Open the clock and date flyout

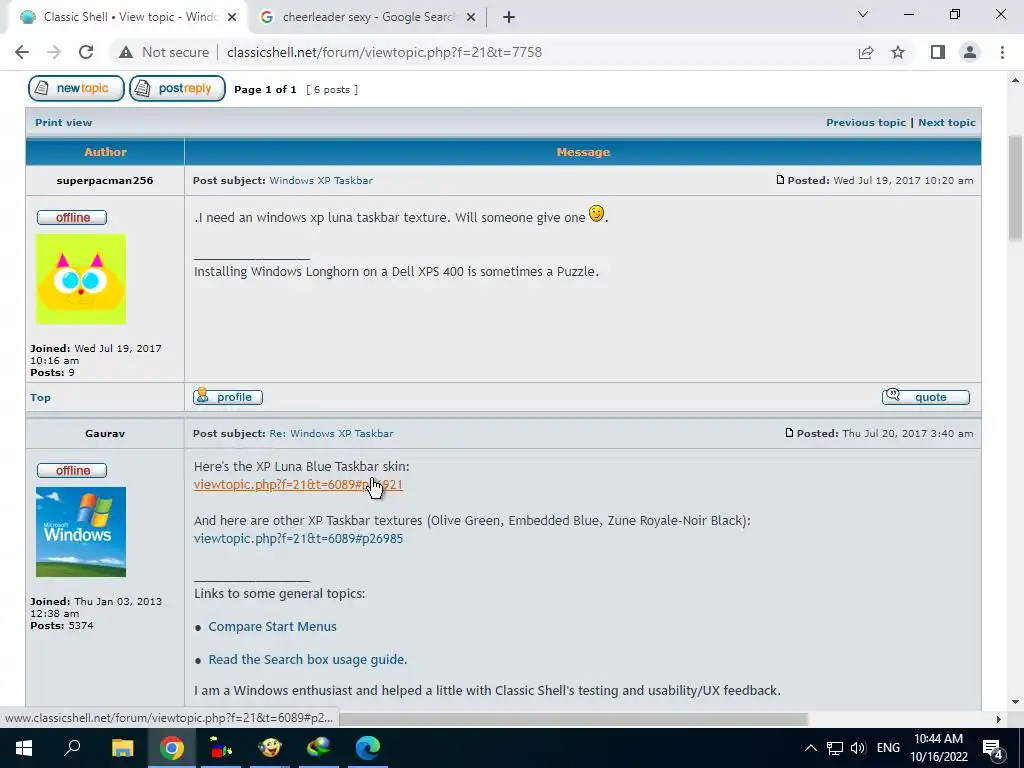point(938,748)
